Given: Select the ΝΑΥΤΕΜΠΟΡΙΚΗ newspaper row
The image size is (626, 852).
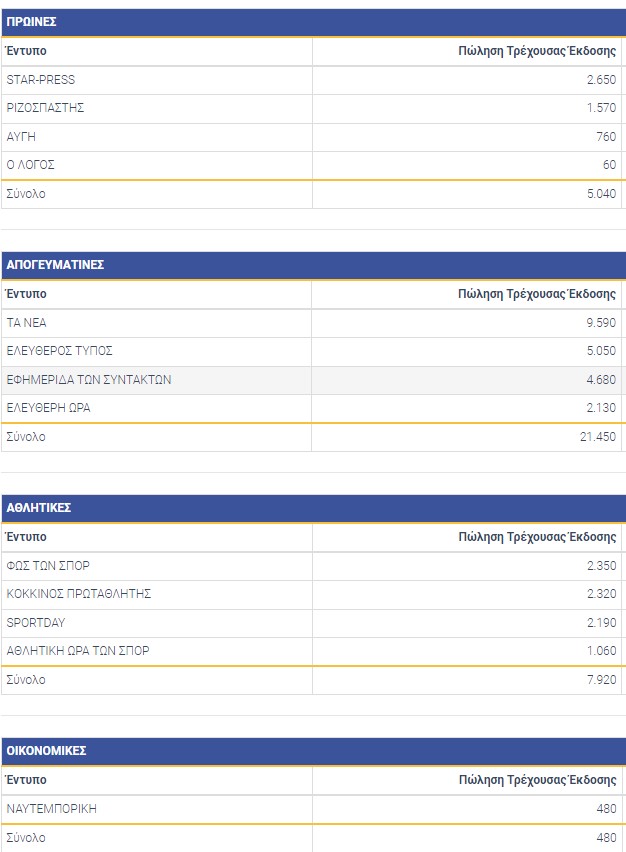Looking at the screenshot, I should [x=51, y=809].
